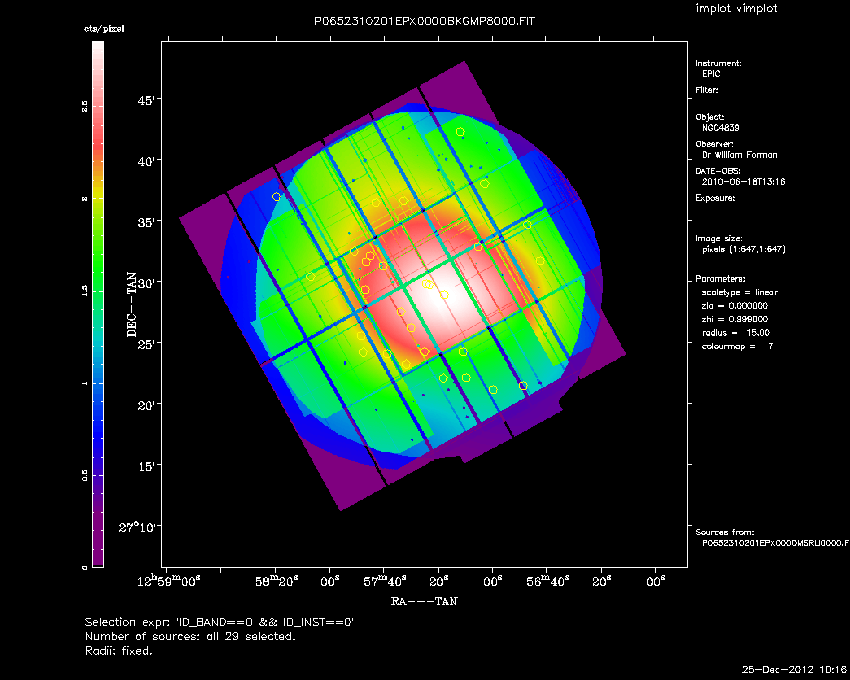Select the observer name Dr William Forman

point(739,155)
